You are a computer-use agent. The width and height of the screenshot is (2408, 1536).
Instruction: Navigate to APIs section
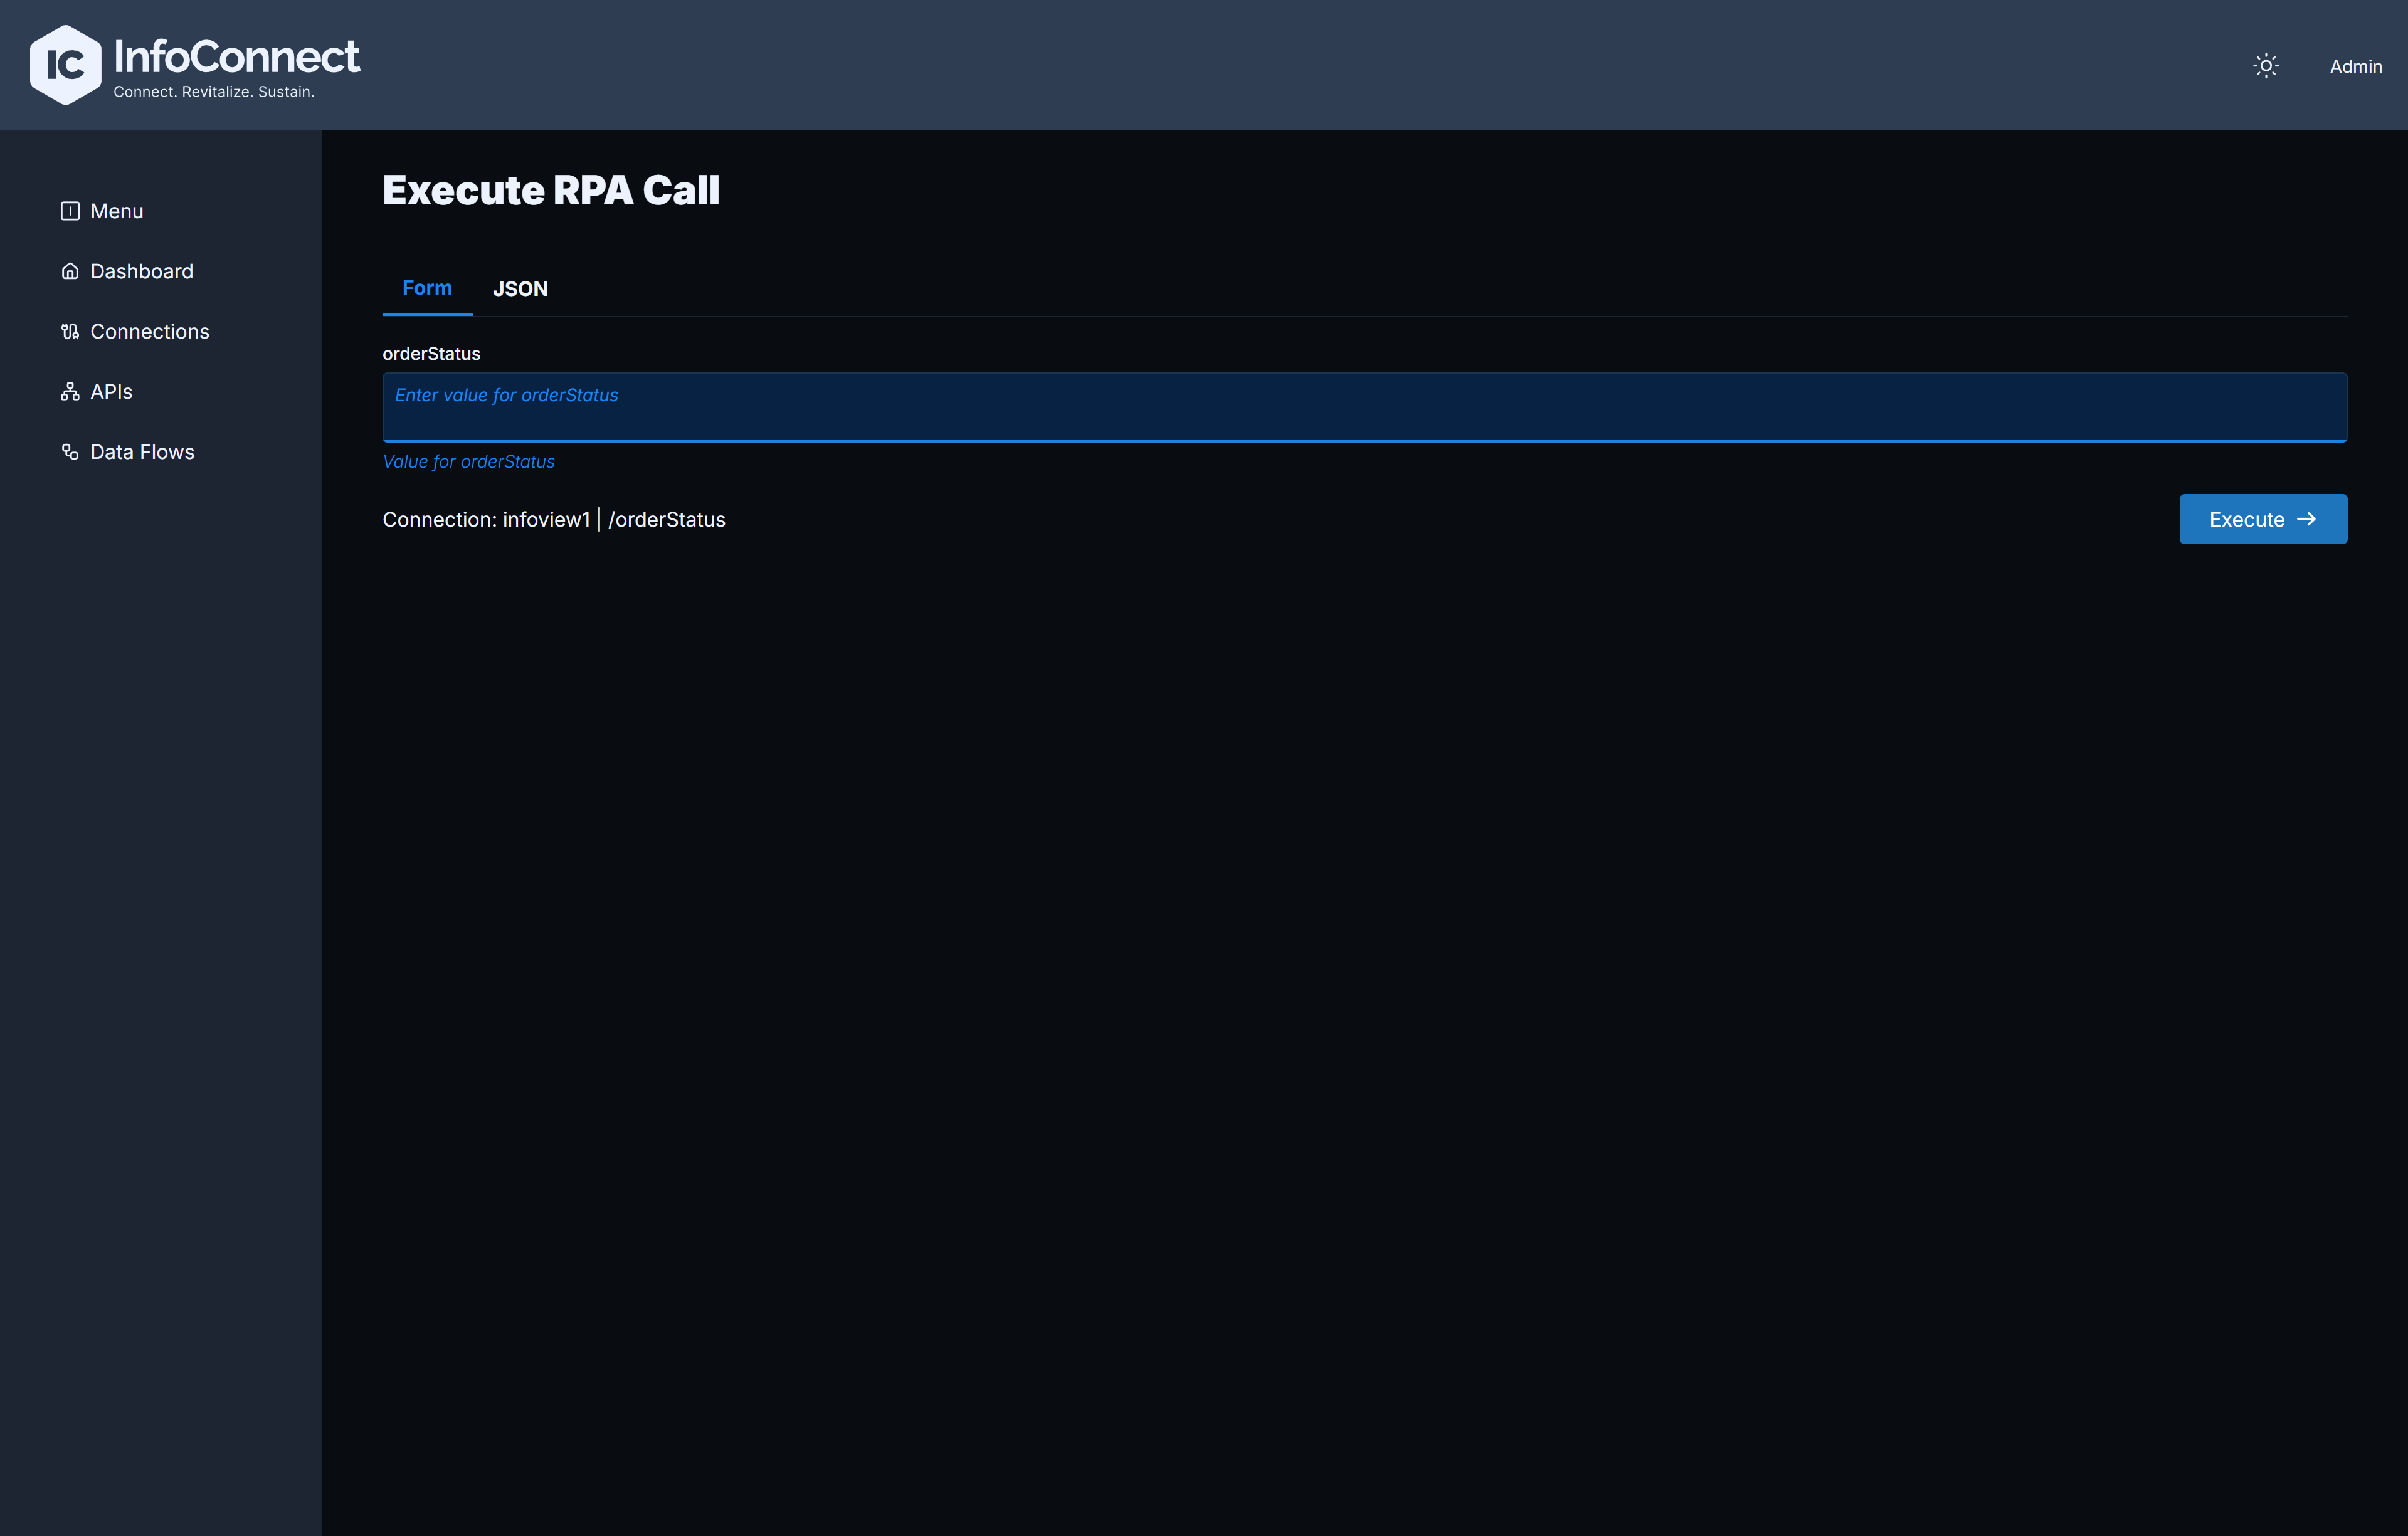[111, 391]
